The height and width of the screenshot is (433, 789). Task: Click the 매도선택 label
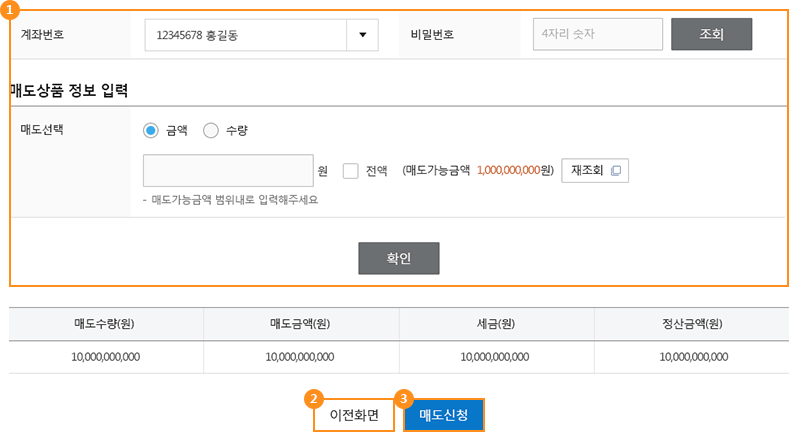point(42,130)
